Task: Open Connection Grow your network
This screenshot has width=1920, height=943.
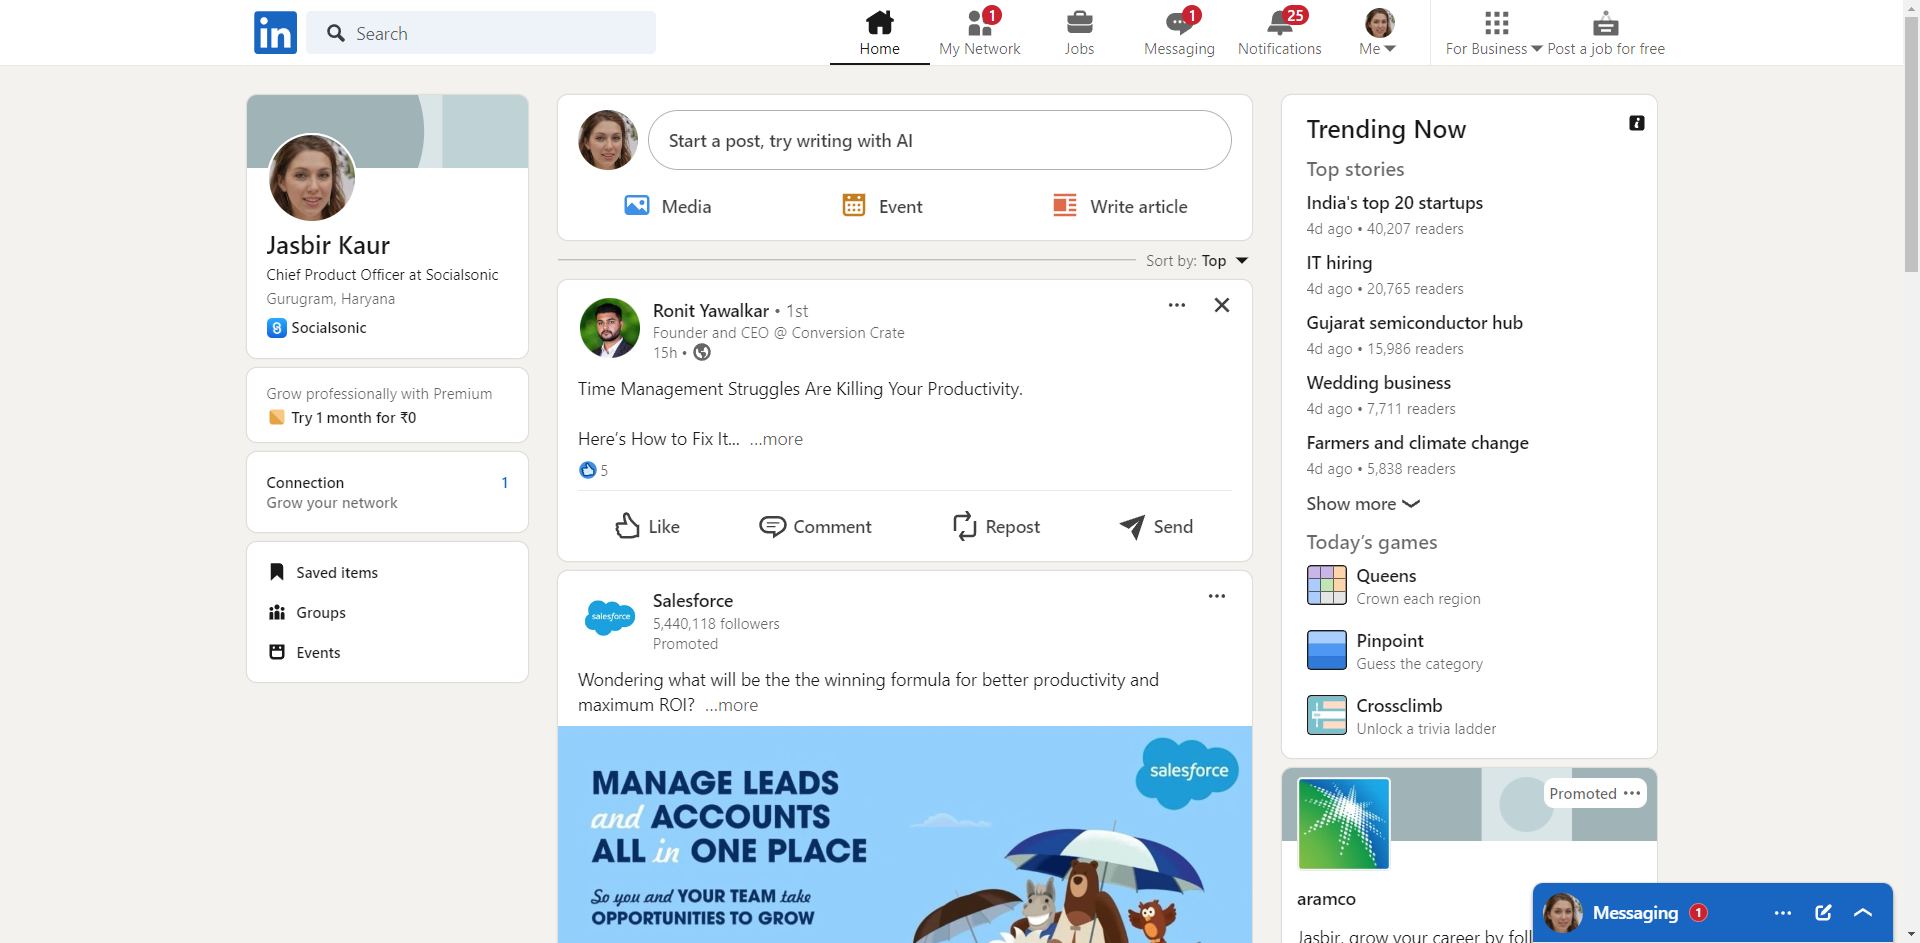Action: pyautogui.click(x=387, y=493)
